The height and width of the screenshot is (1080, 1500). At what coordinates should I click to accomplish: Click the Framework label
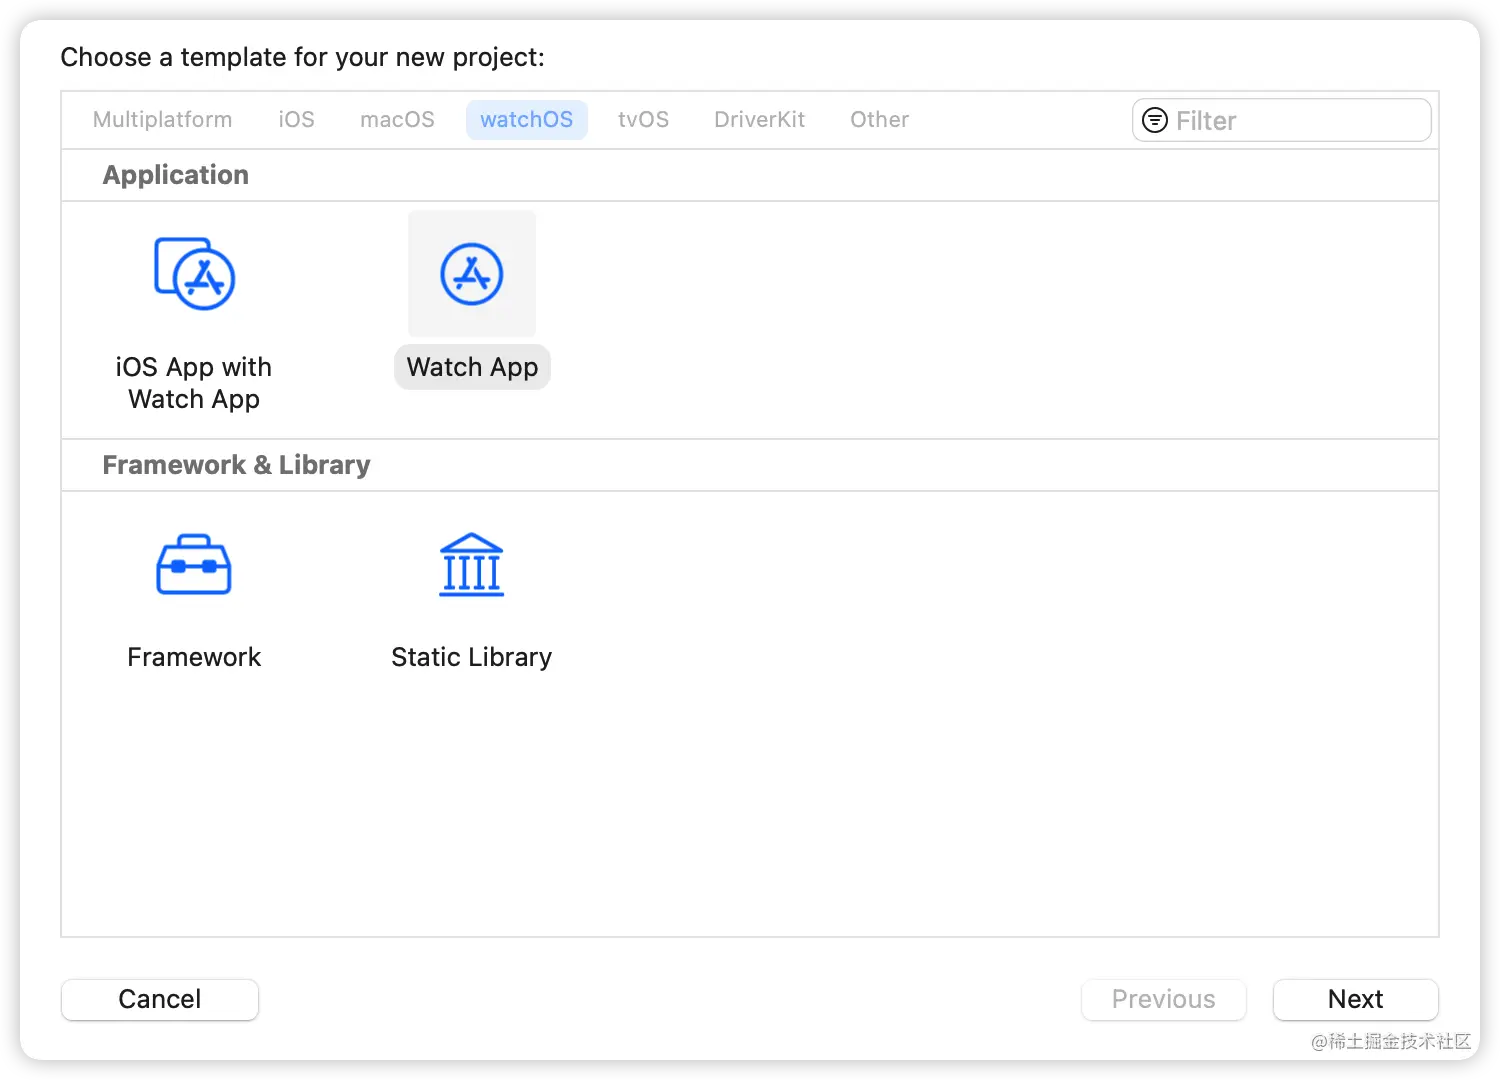click(x=194, y=657)
